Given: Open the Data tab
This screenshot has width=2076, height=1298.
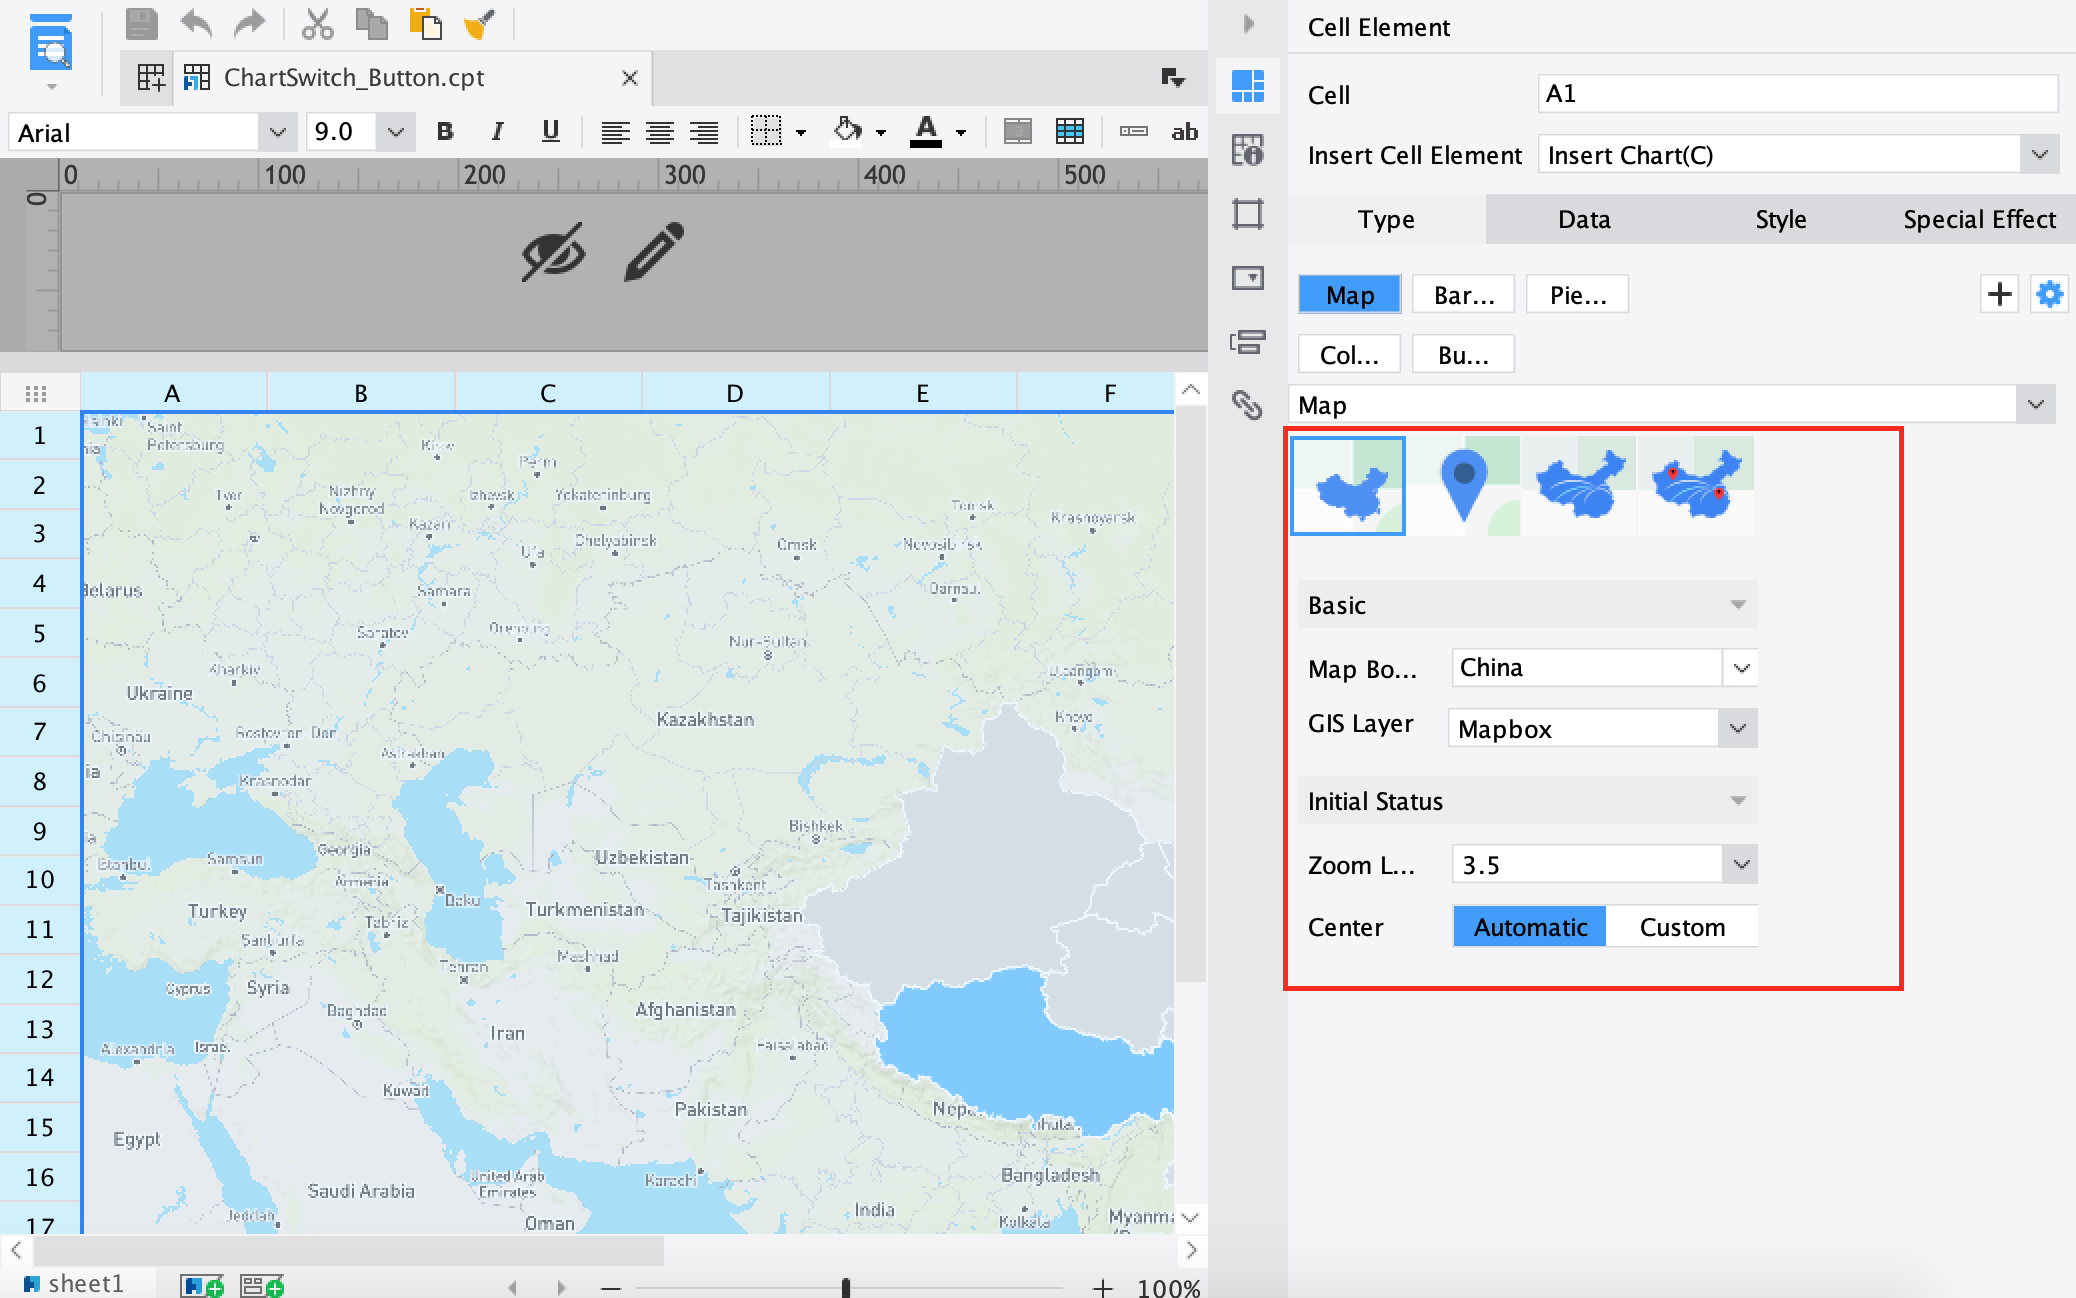Looking at the screenshot, I should 1584,219.
